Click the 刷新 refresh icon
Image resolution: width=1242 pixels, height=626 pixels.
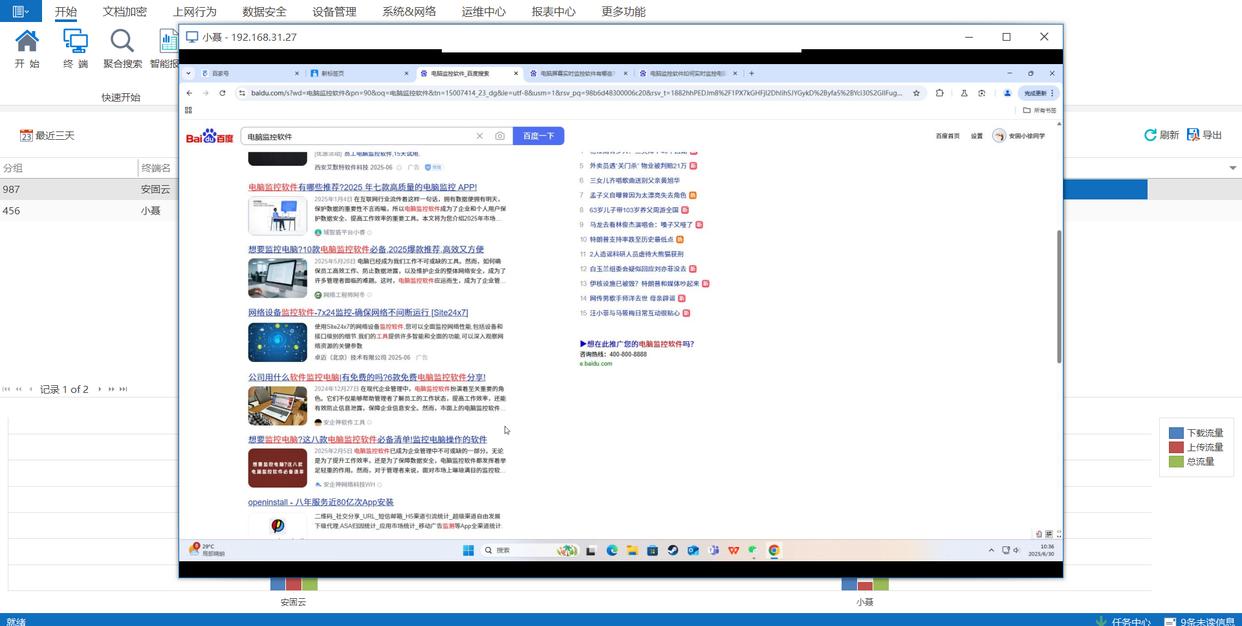click(x=1151, y=135)
